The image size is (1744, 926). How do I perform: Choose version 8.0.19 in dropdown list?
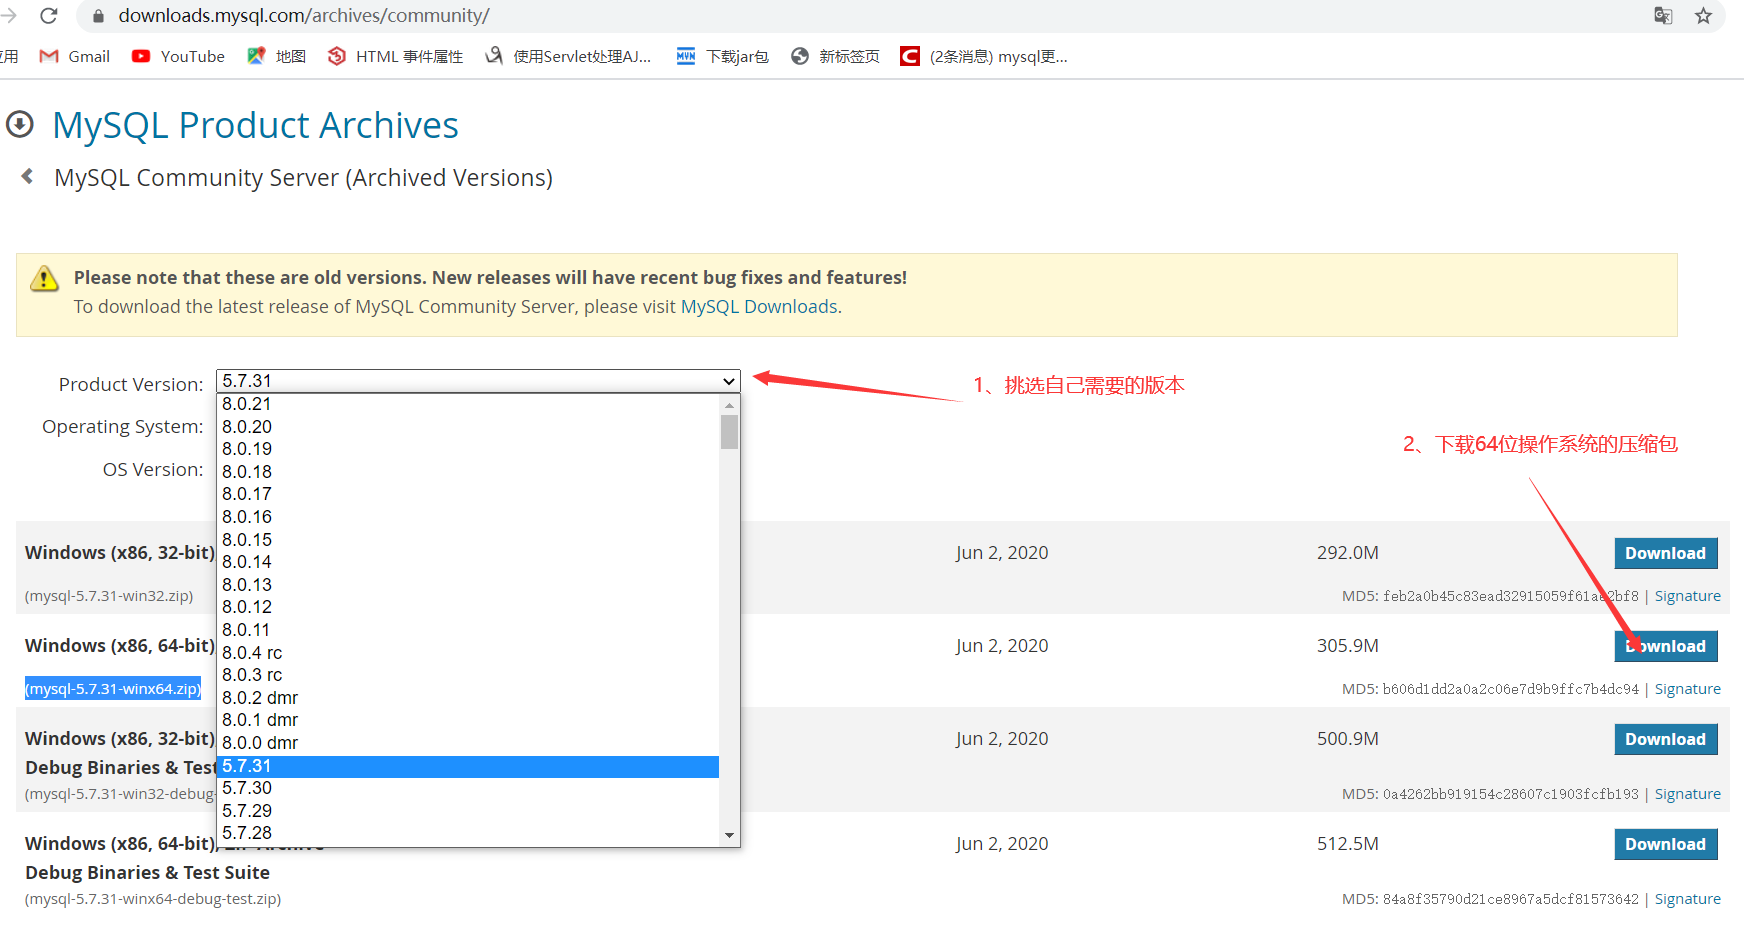468,449
